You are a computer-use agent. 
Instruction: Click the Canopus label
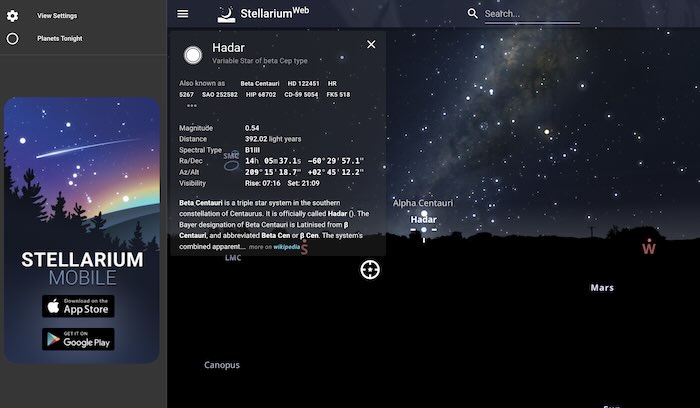pyautogui.click(x=222, y=365)
